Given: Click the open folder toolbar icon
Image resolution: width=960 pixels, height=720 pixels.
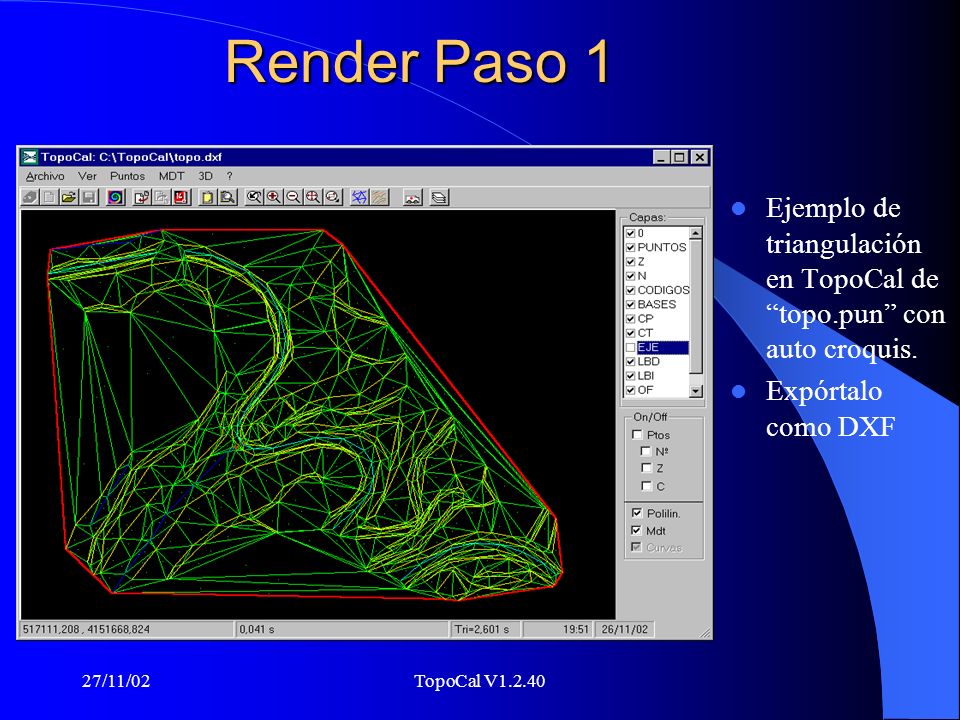Looking at the screenshot, I should [69, 197].
